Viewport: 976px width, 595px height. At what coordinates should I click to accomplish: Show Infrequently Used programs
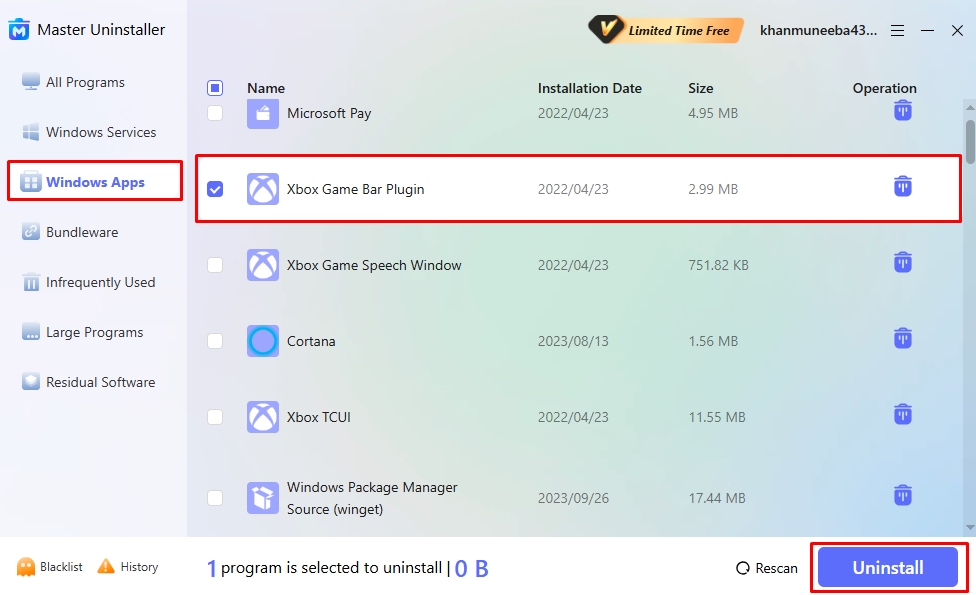[100, 282]
